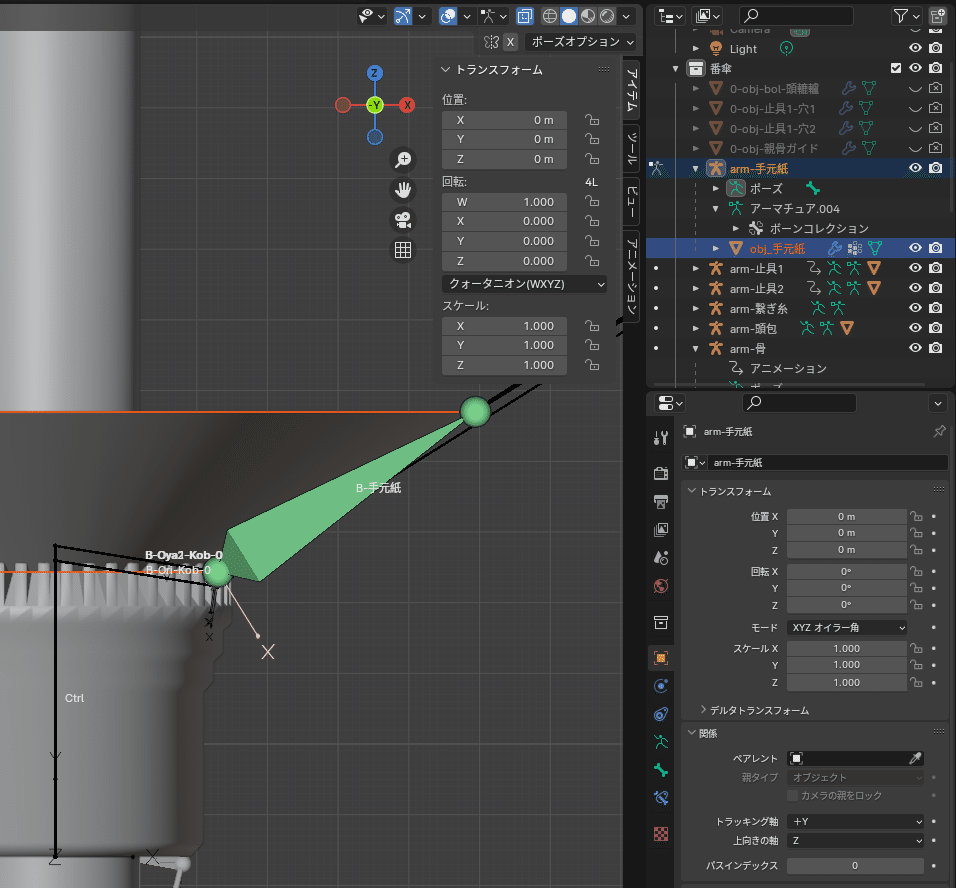Open the Collection properties tab
The width and height of the screenshot is (956, 888).
coord(661,622)
